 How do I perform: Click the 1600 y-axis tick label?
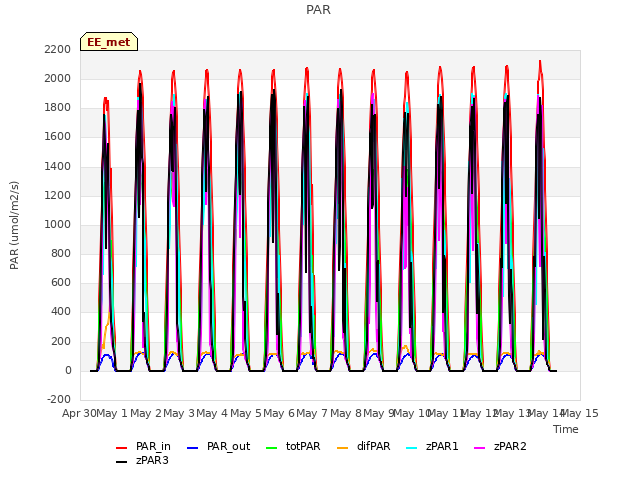[x=58, y=137]
